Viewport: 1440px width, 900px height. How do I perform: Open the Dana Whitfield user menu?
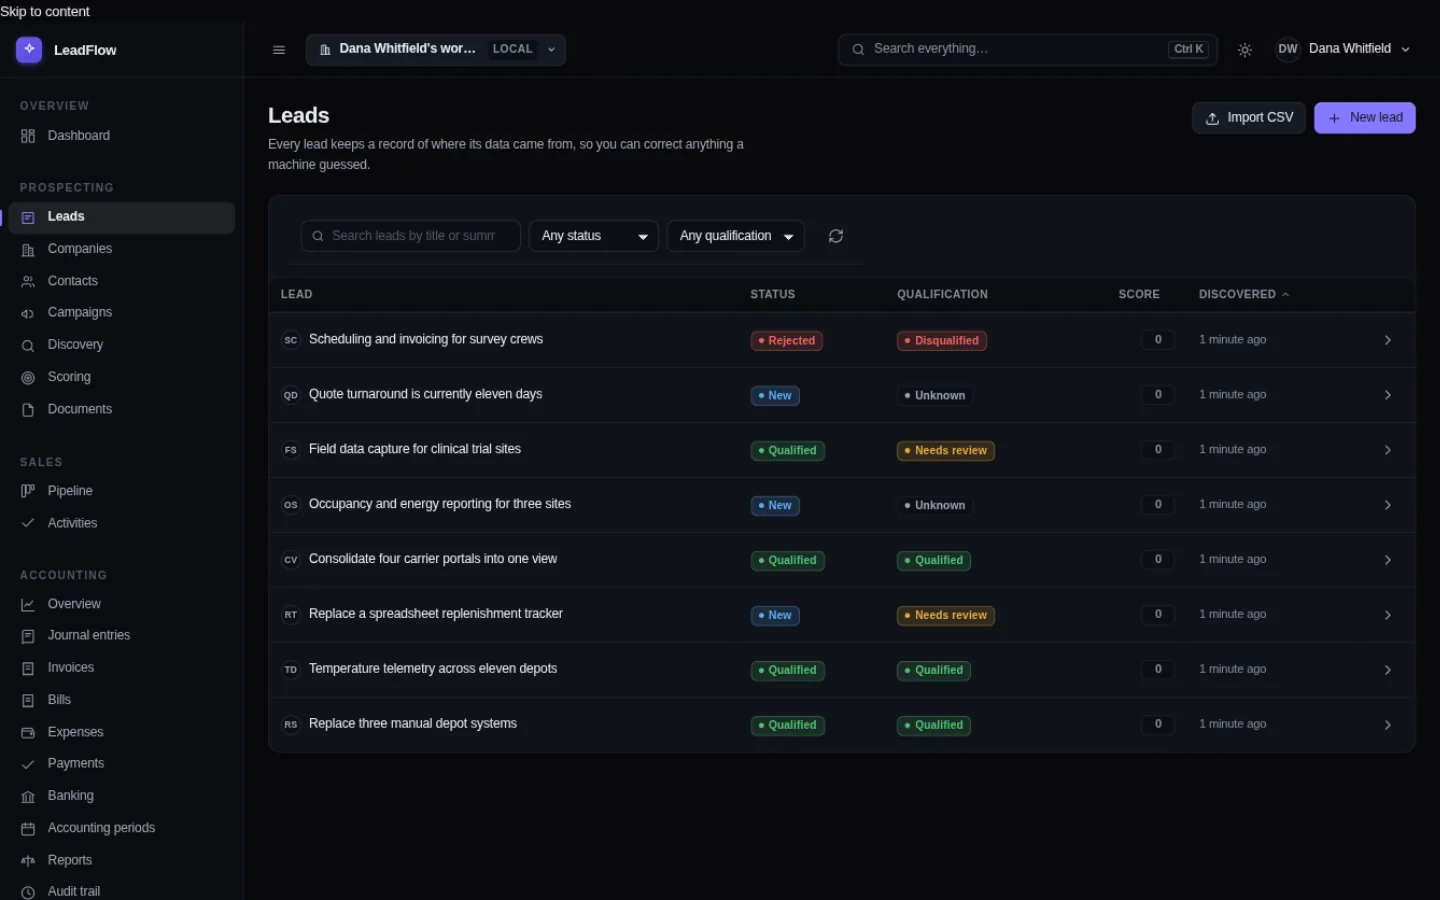1343,49
